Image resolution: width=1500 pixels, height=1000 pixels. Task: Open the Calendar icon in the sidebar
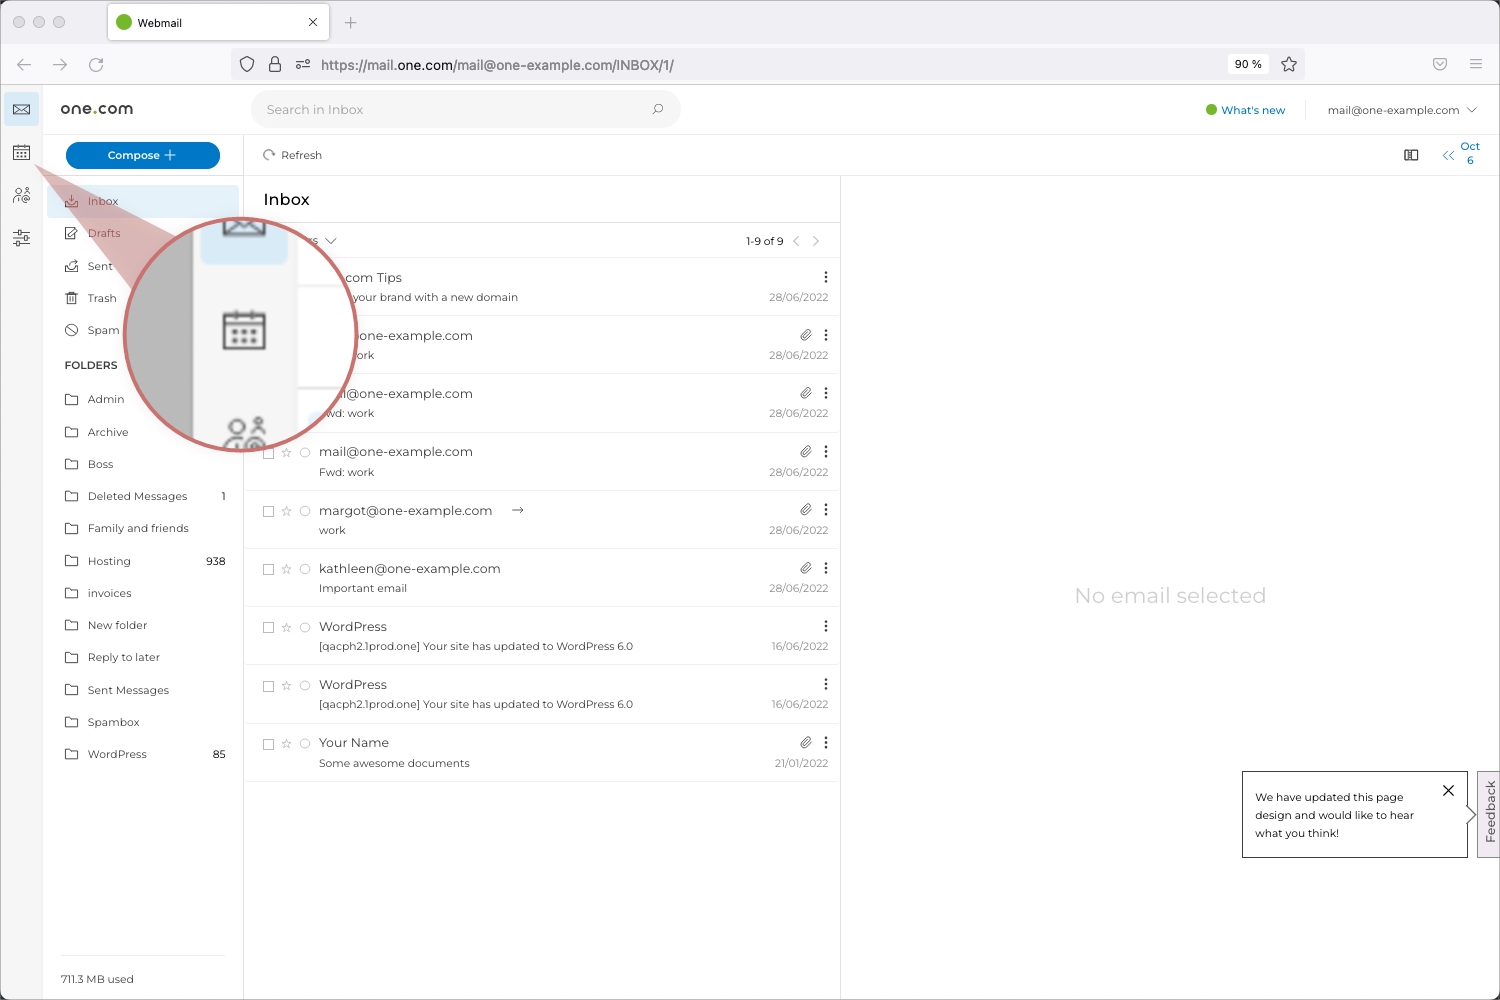pyautogui.click(x=21, y=152)
